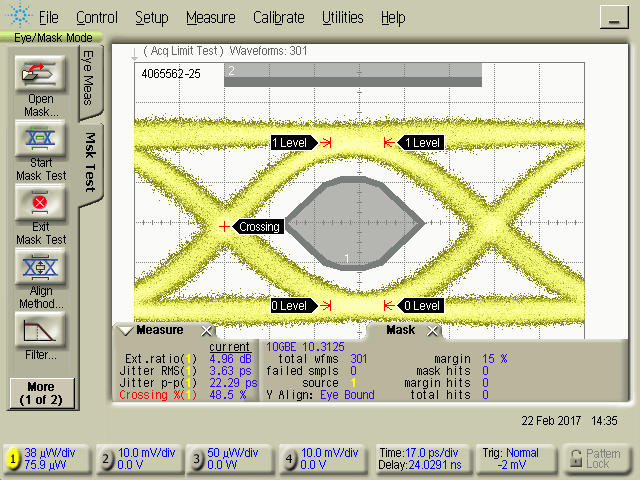The image size is (640, 480).
Task: Click More (1 of 2) button
Action: pyautogui.click(x=40, y=393)
